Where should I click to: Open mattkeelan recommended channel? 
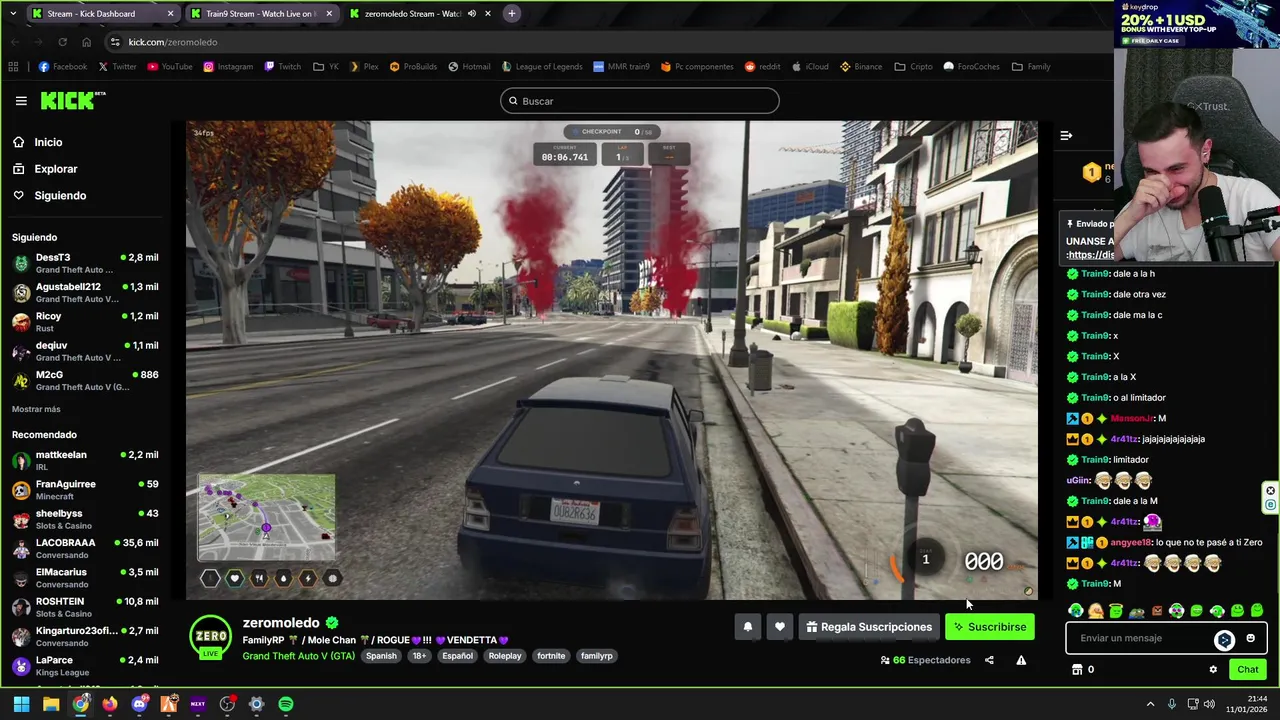click(85, 460)
